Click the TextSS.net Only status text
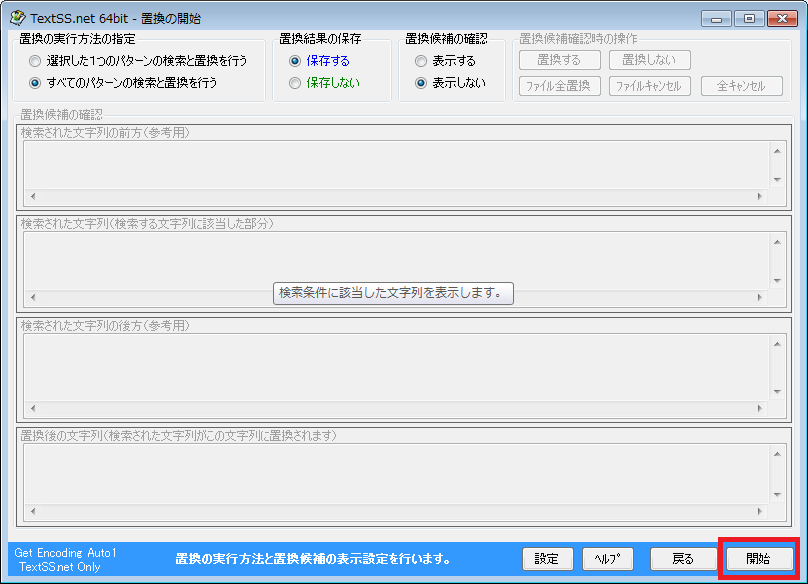Screen dimensions: 808x584 (60, 566)
